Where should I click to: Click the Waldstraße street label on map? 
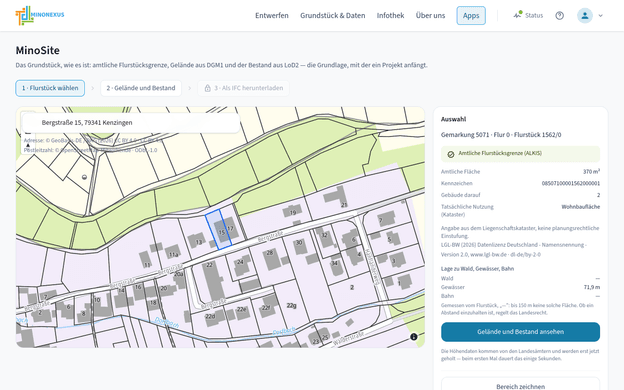coord(348,339)
